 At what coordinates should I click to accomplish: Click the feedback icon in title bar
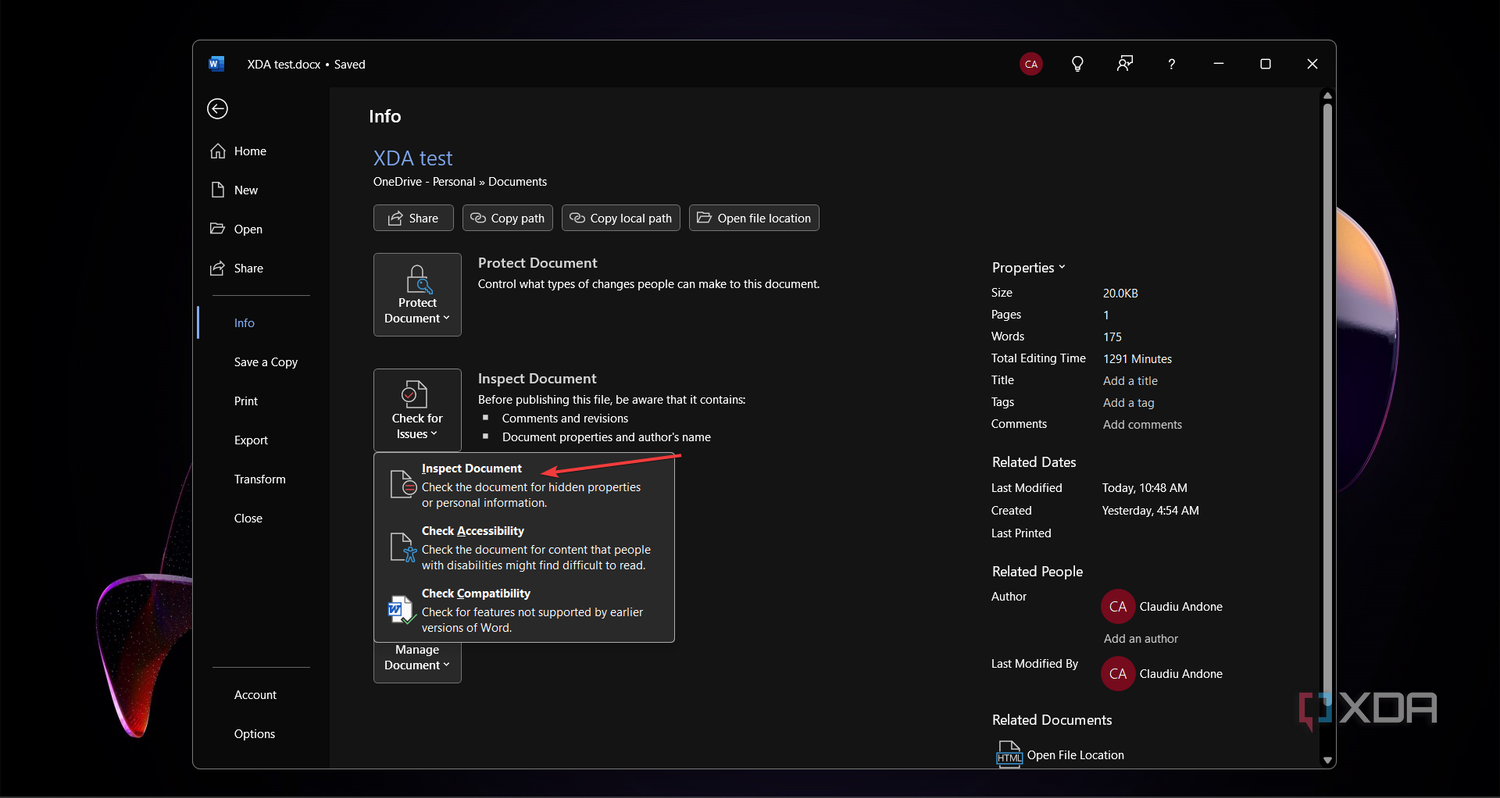[x=1125, y=64]
